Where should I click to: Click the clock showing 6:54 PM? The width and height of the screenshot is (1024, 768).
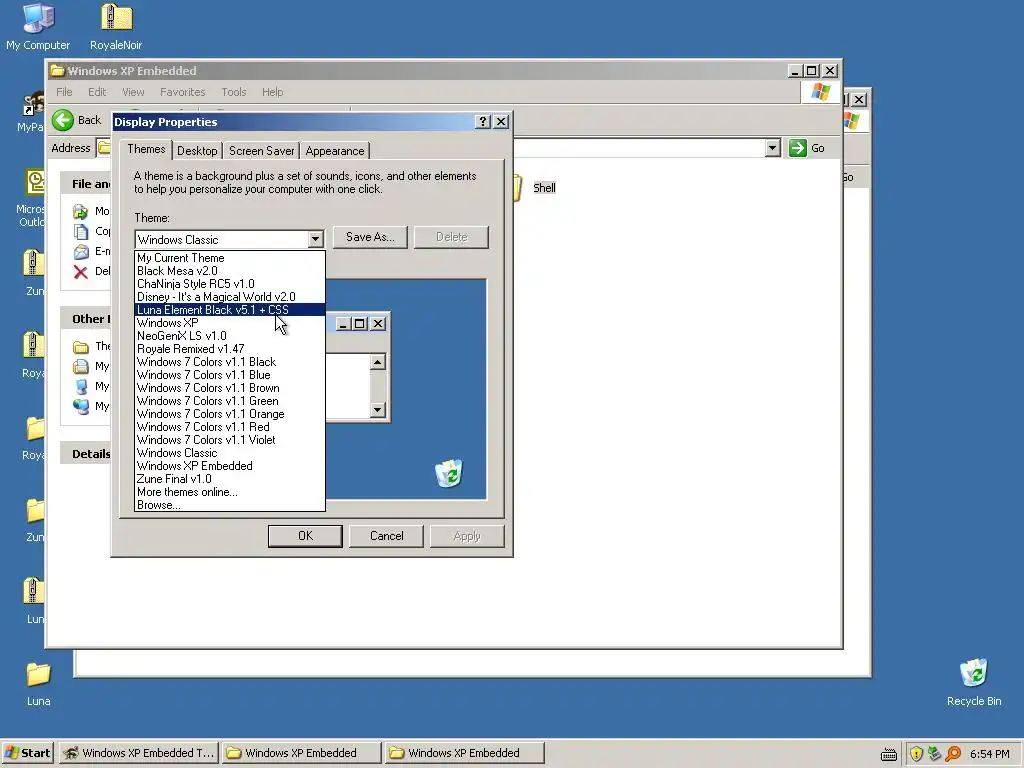(x=990, y=754)
